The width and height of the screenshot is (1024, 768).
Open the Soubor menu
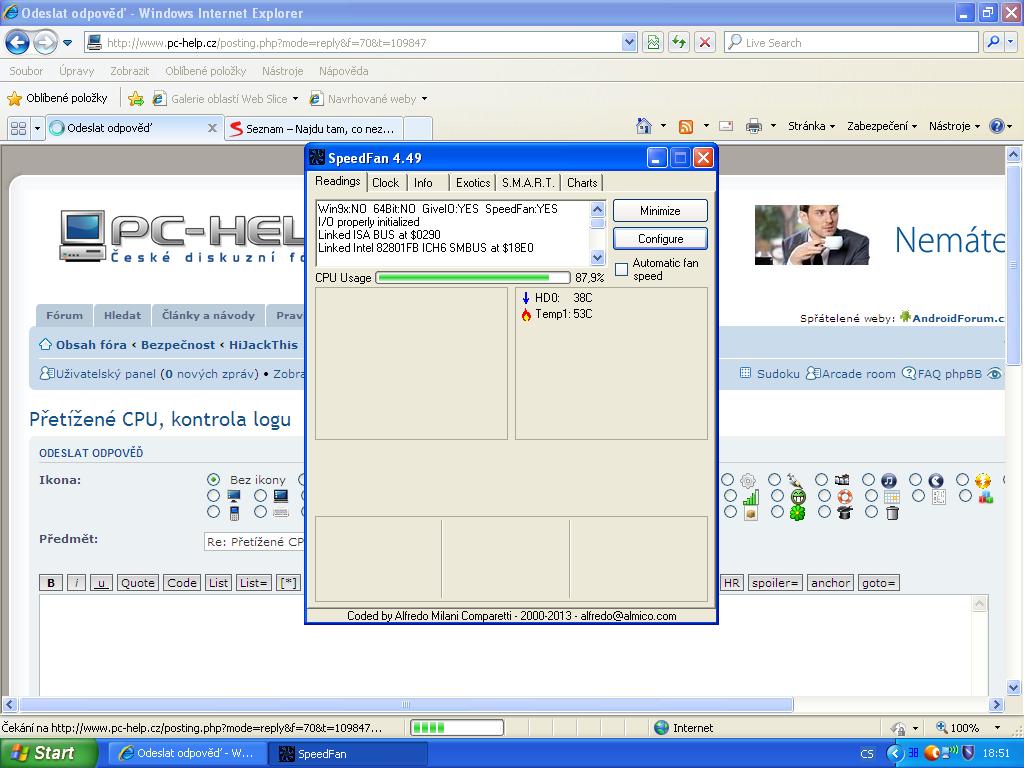pos(26,71)
